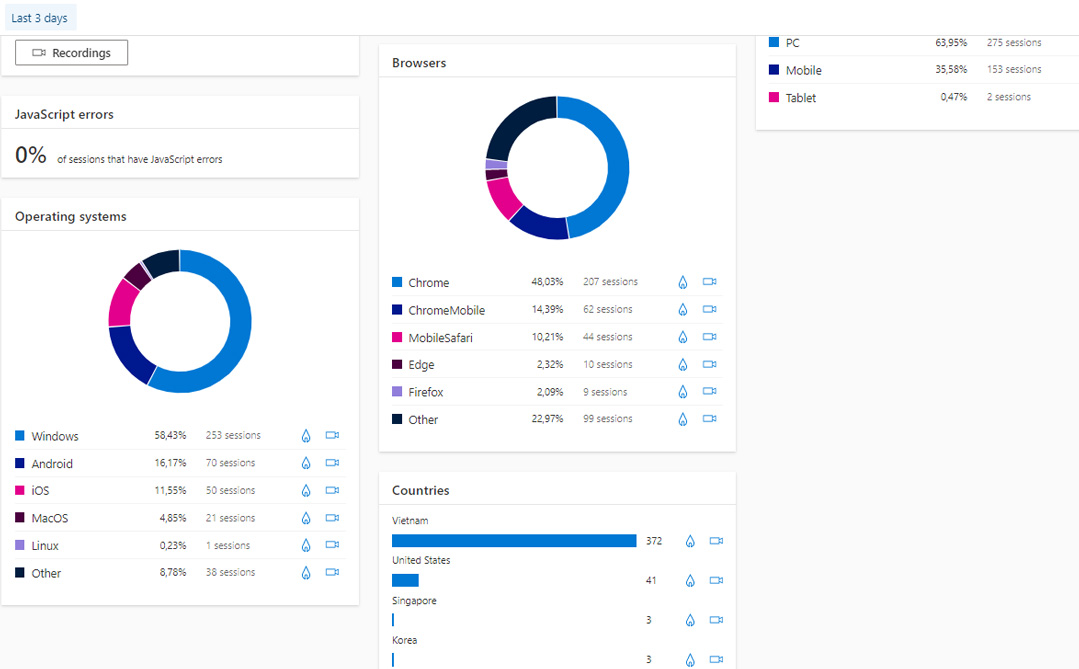
Task: Click the Edge browser label
Action: (x=421, y=365)
